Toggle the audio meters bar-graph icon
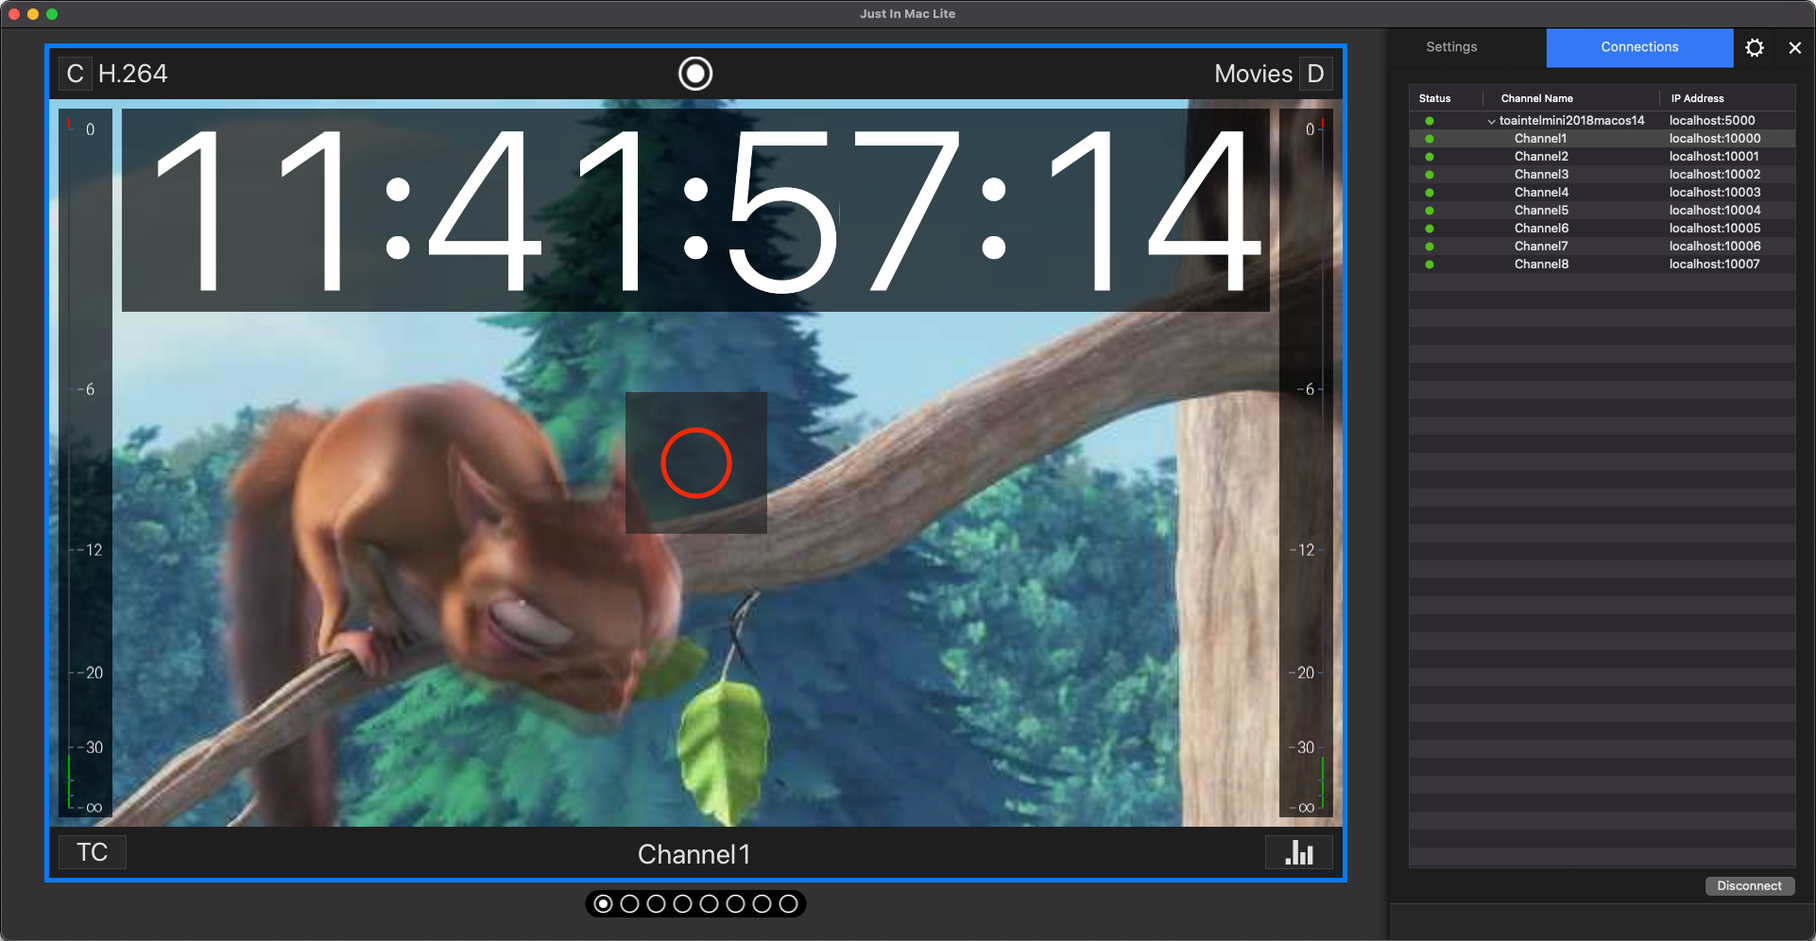This screenshot has height=941, width=1816. click(1299, 852)
